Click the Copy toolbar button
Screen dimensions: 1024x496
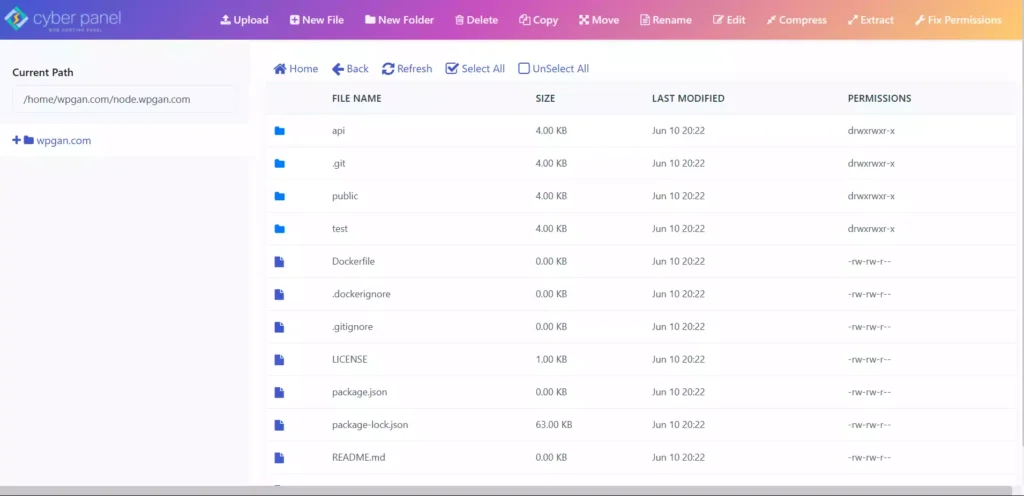point(539,20)
